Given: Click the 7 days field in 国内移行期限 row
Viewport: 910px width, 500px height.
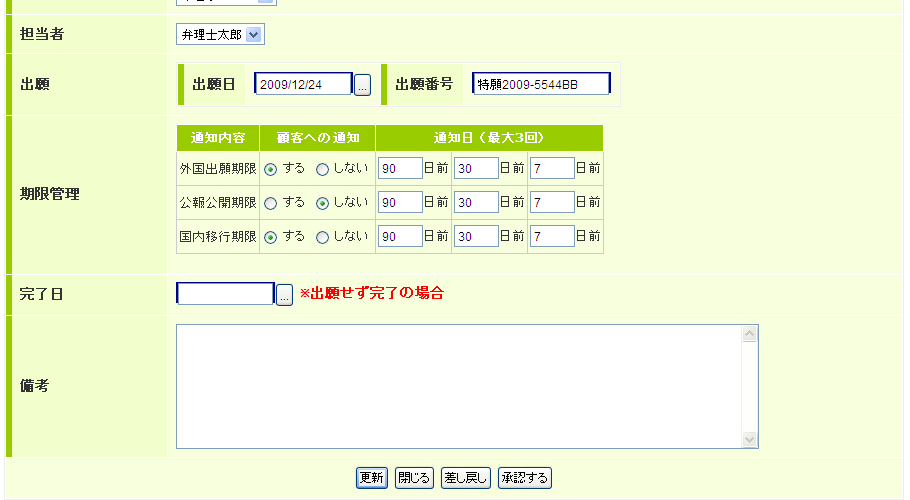Looking at the screenshot, I should pos(552,236).
